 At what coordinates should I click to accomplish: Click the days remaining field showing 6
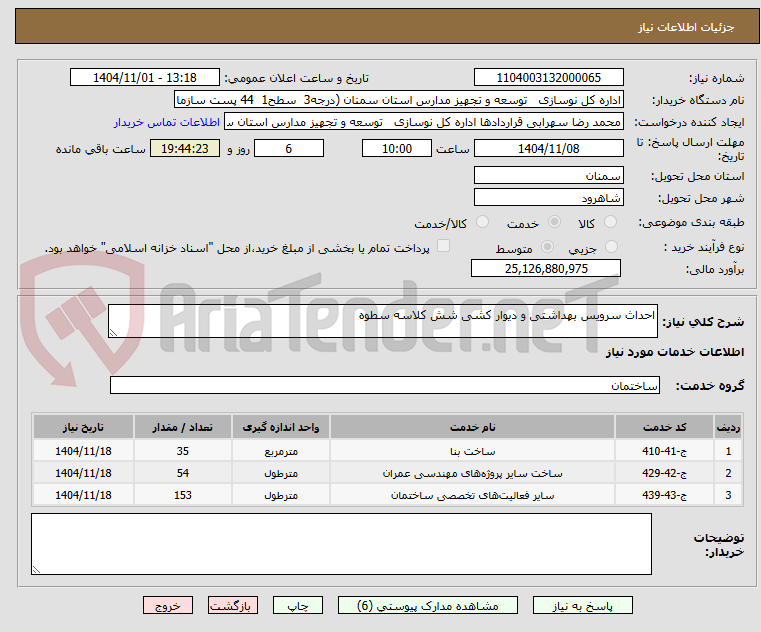[289, 149]
